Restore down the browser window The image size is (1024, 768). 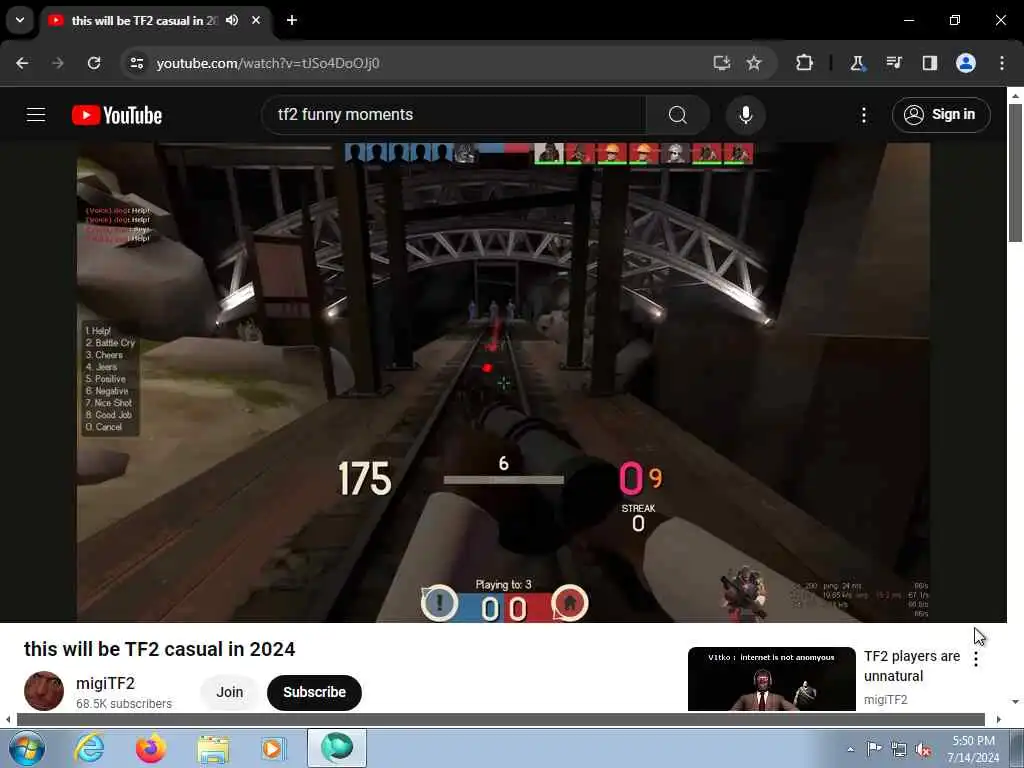coord(955,20)
